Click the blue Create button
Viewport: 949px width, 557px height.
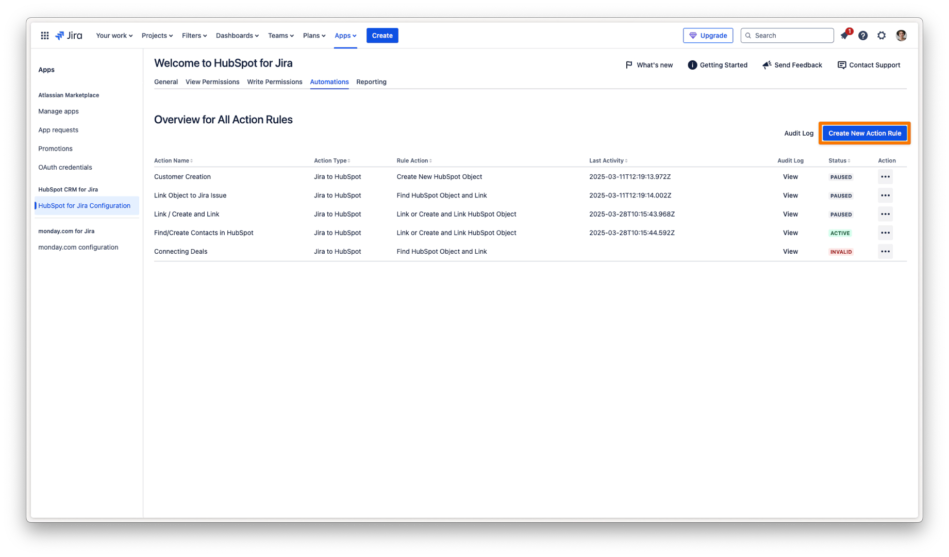[x=382, y=36]
